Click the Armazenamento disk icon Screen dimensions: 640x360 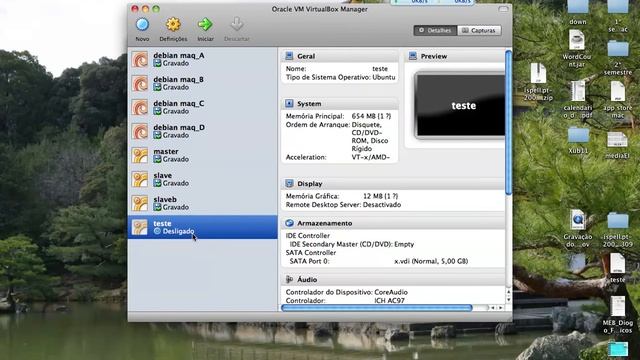289,223
